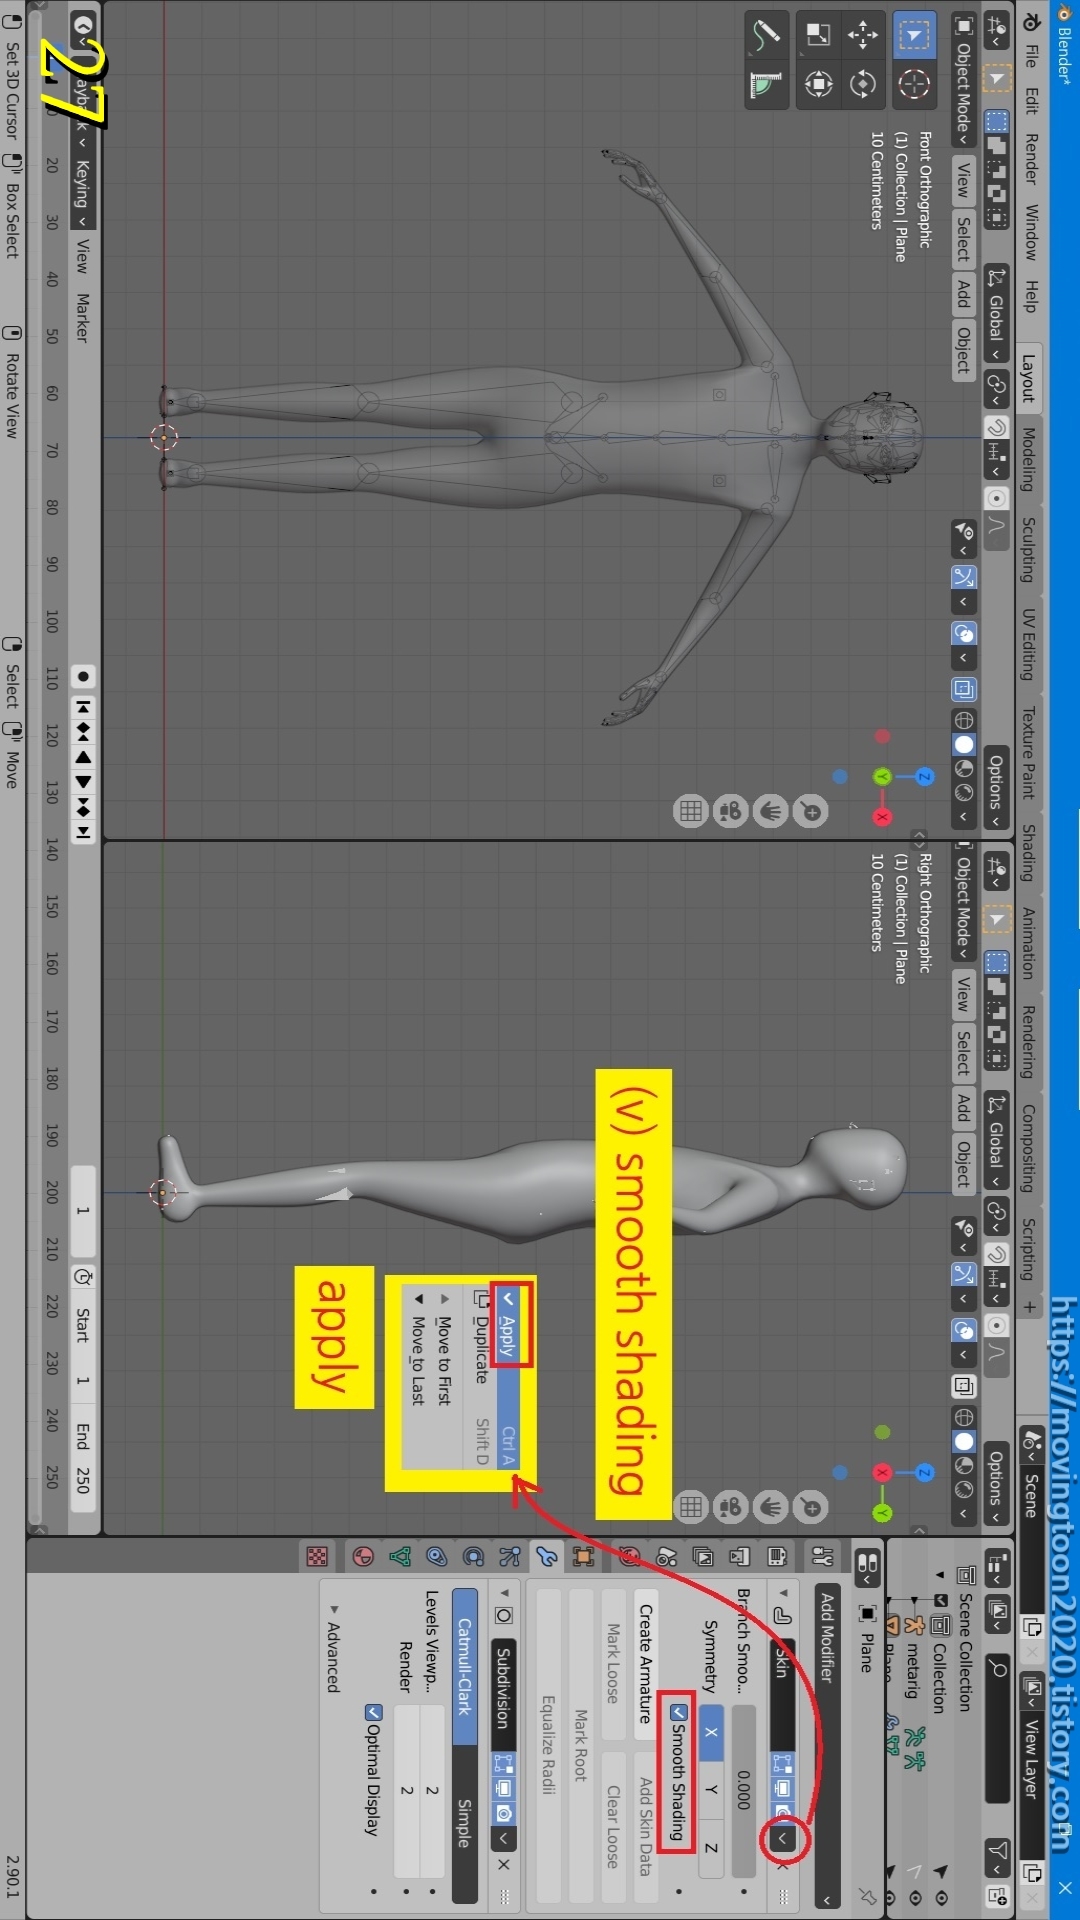The width and height of the screenshot is (1080, 1920).
Task: Open the Scene properties tab
Action: coord(666,1555)
